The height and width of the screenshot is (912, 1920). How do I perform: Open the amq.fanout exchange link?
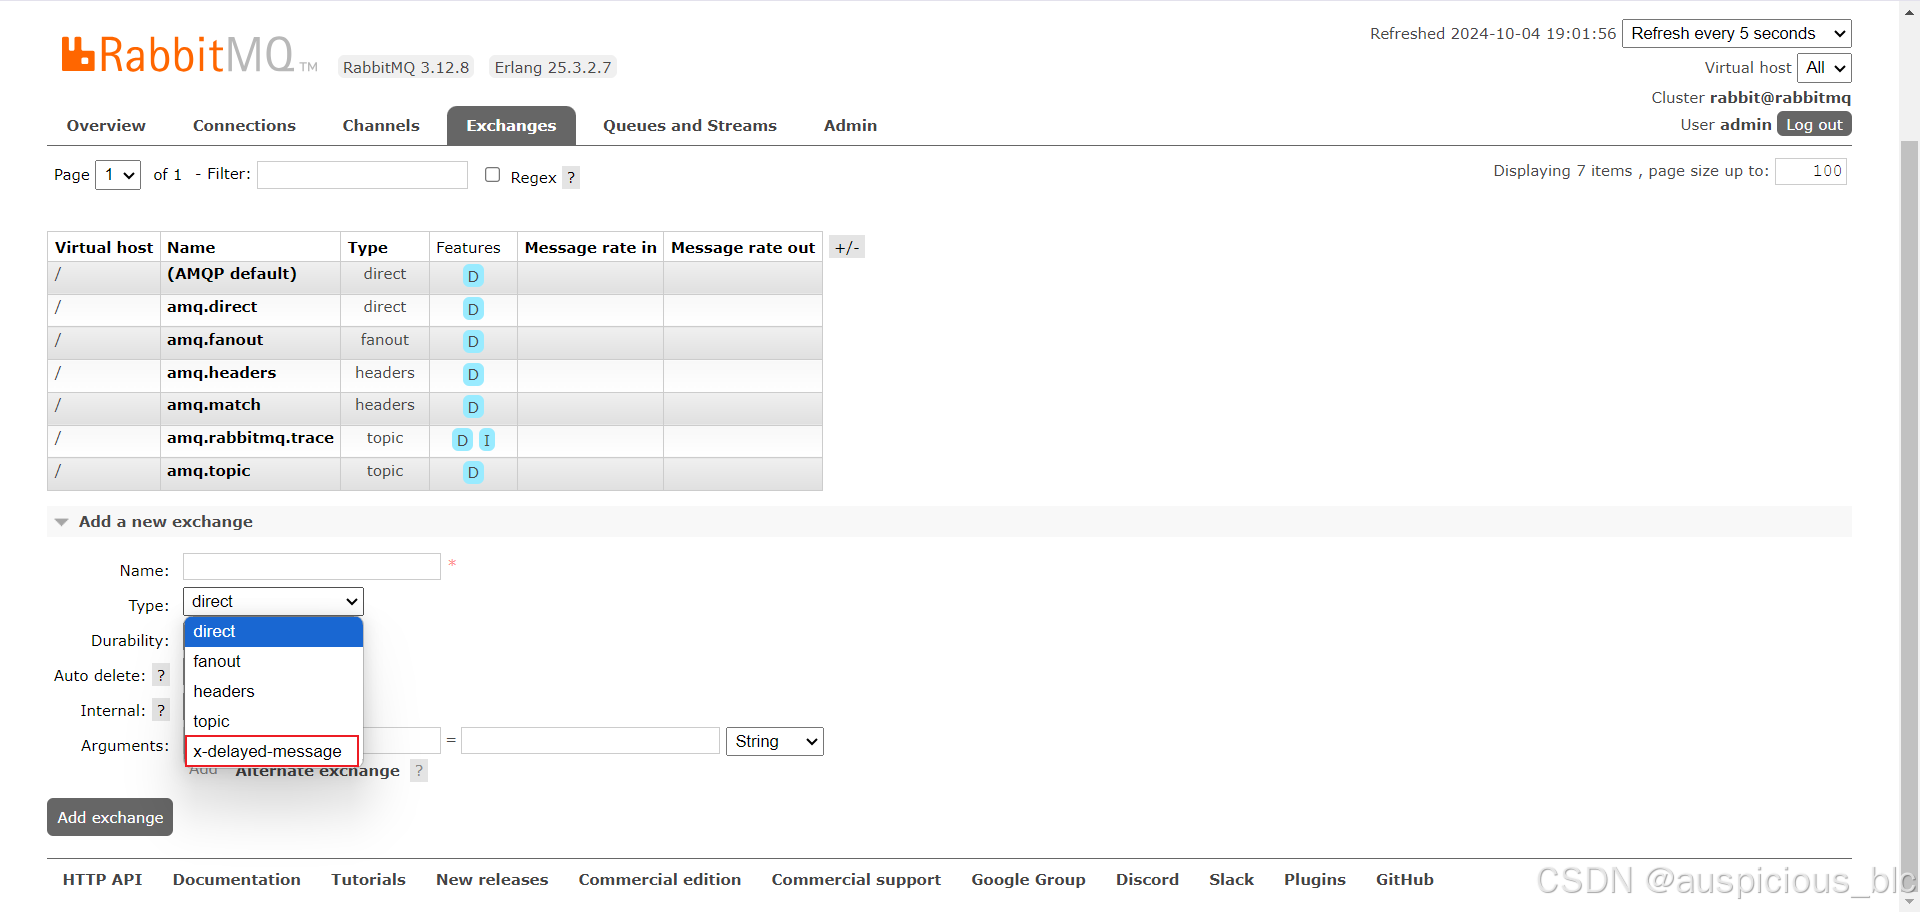pos(215,339)
